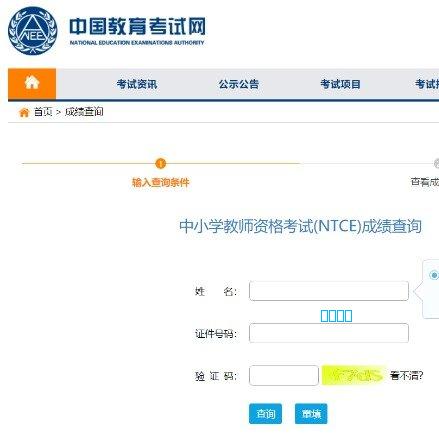Image resolution: width=439 pixels, height=439 pixels.
Task: Click the small orange house breadcrumb icon
Action: pos(24,112)
